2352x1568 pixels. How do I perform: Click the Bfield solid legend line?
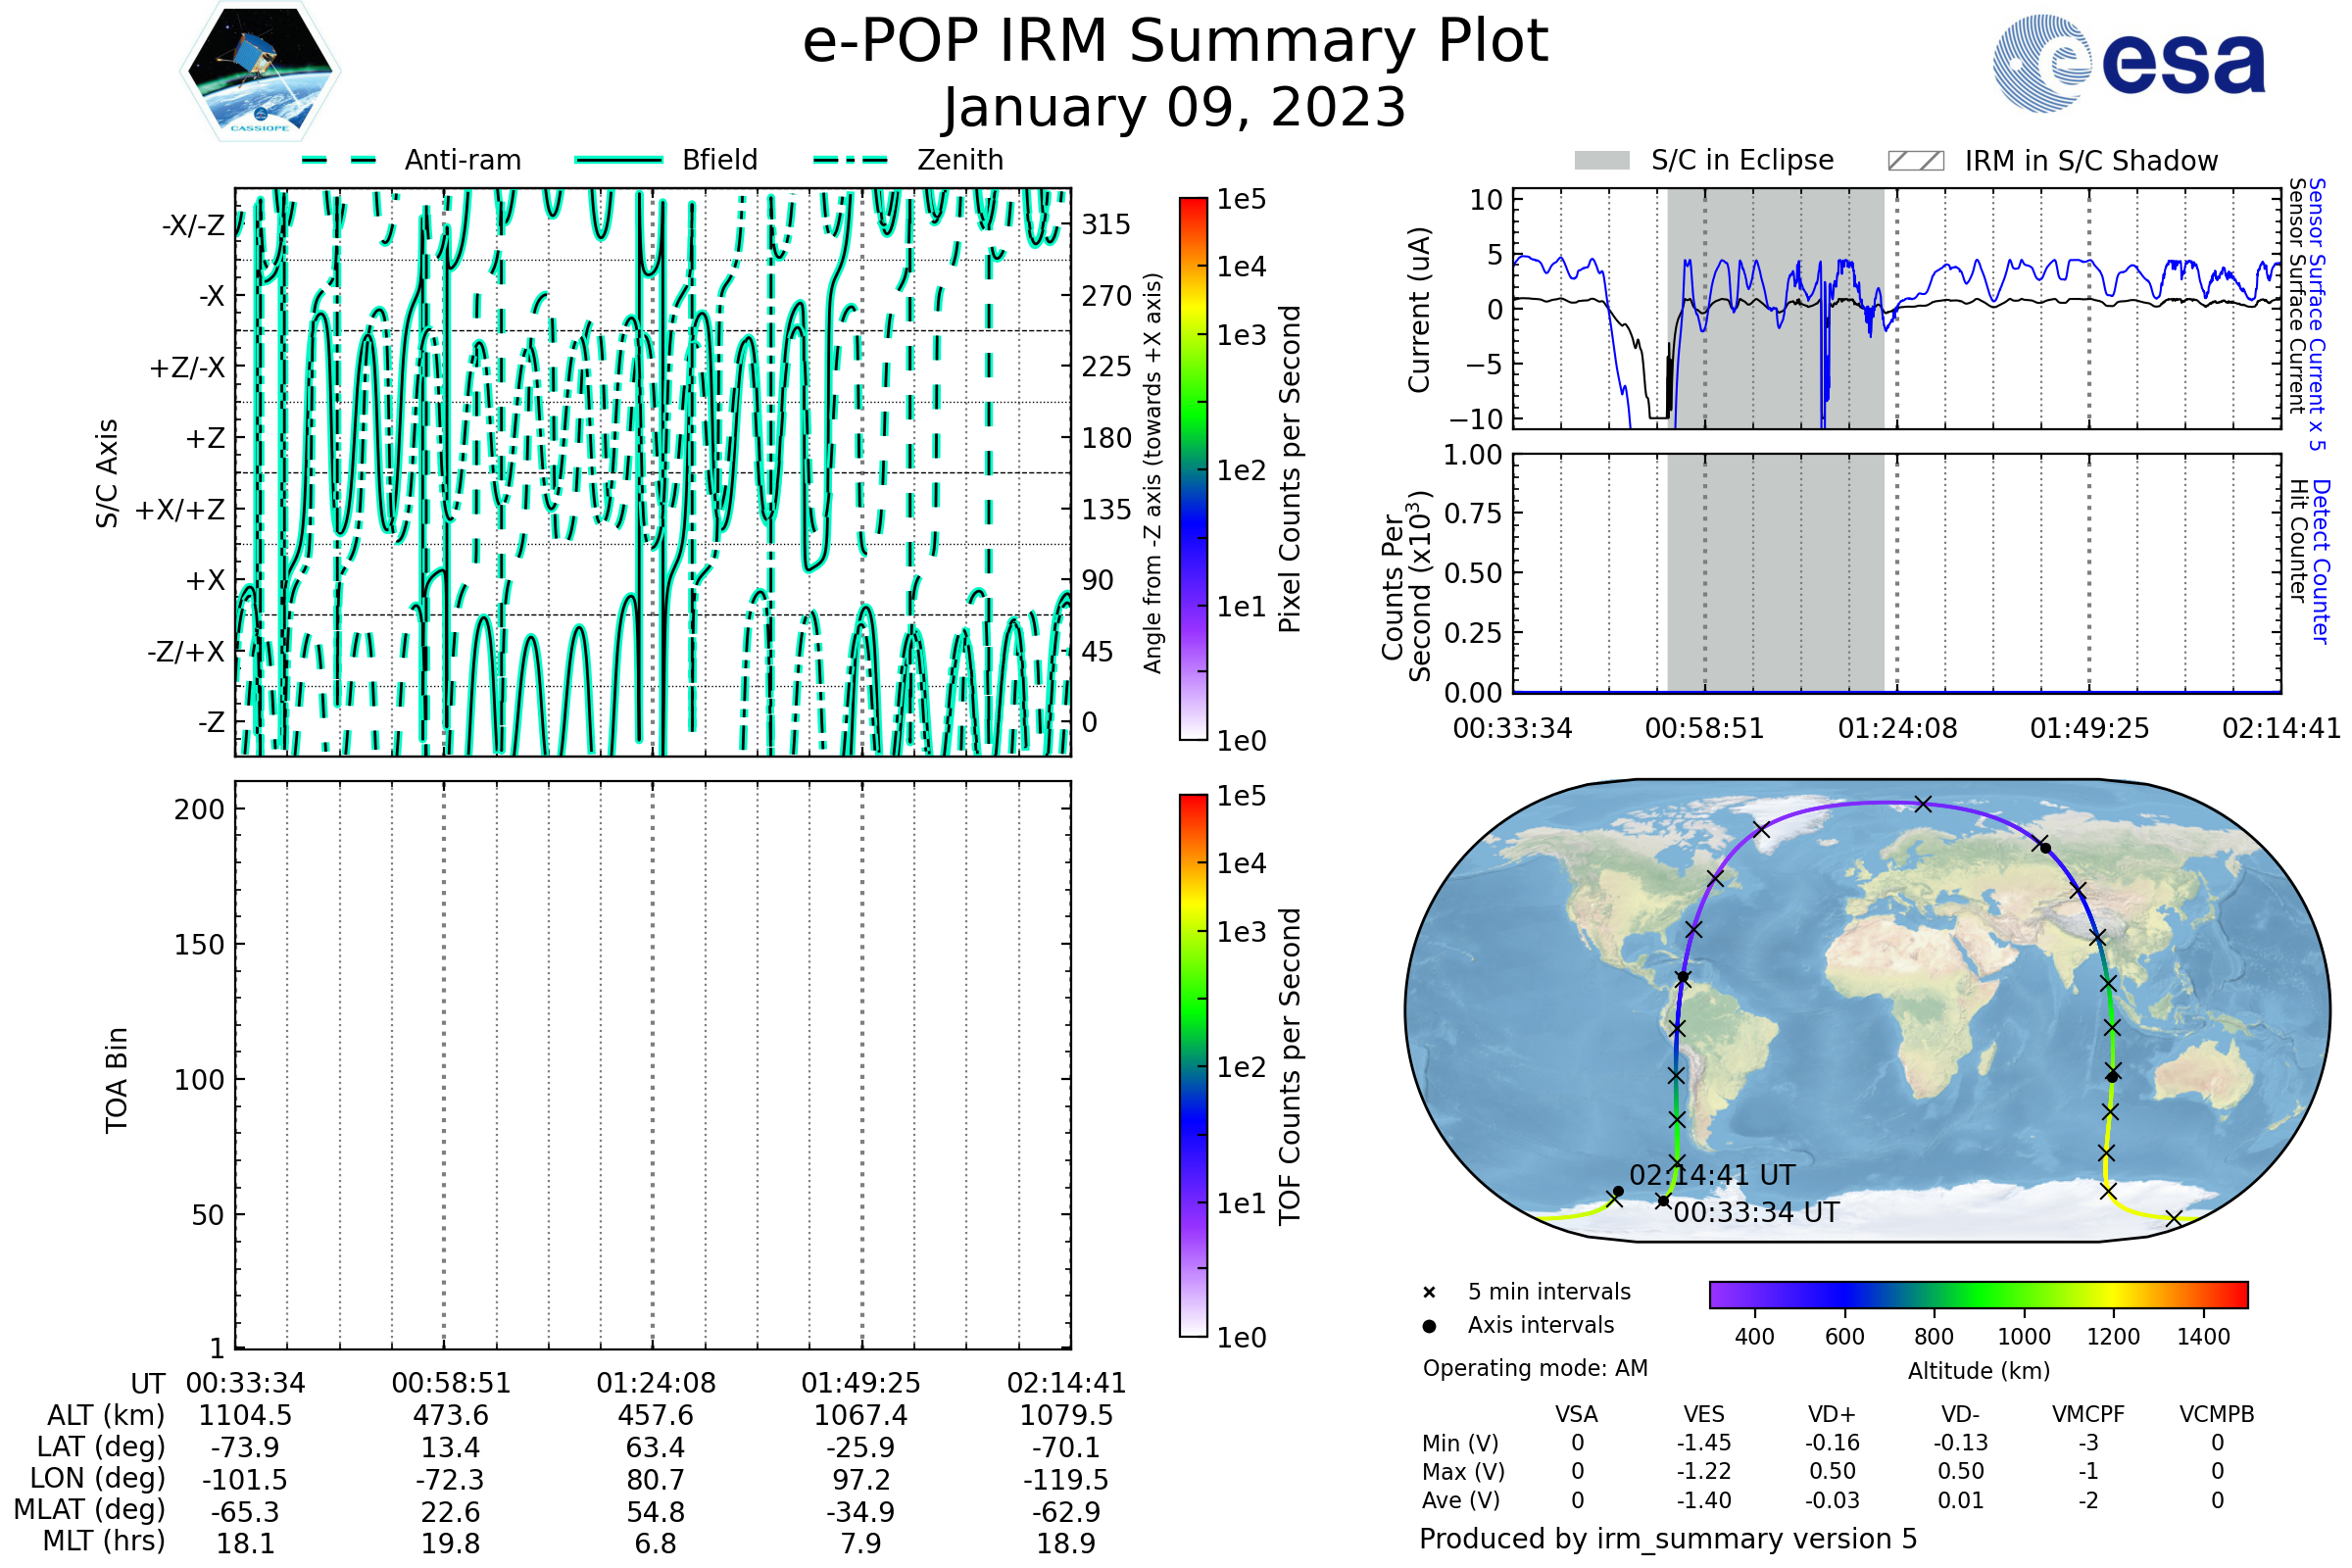618,160
